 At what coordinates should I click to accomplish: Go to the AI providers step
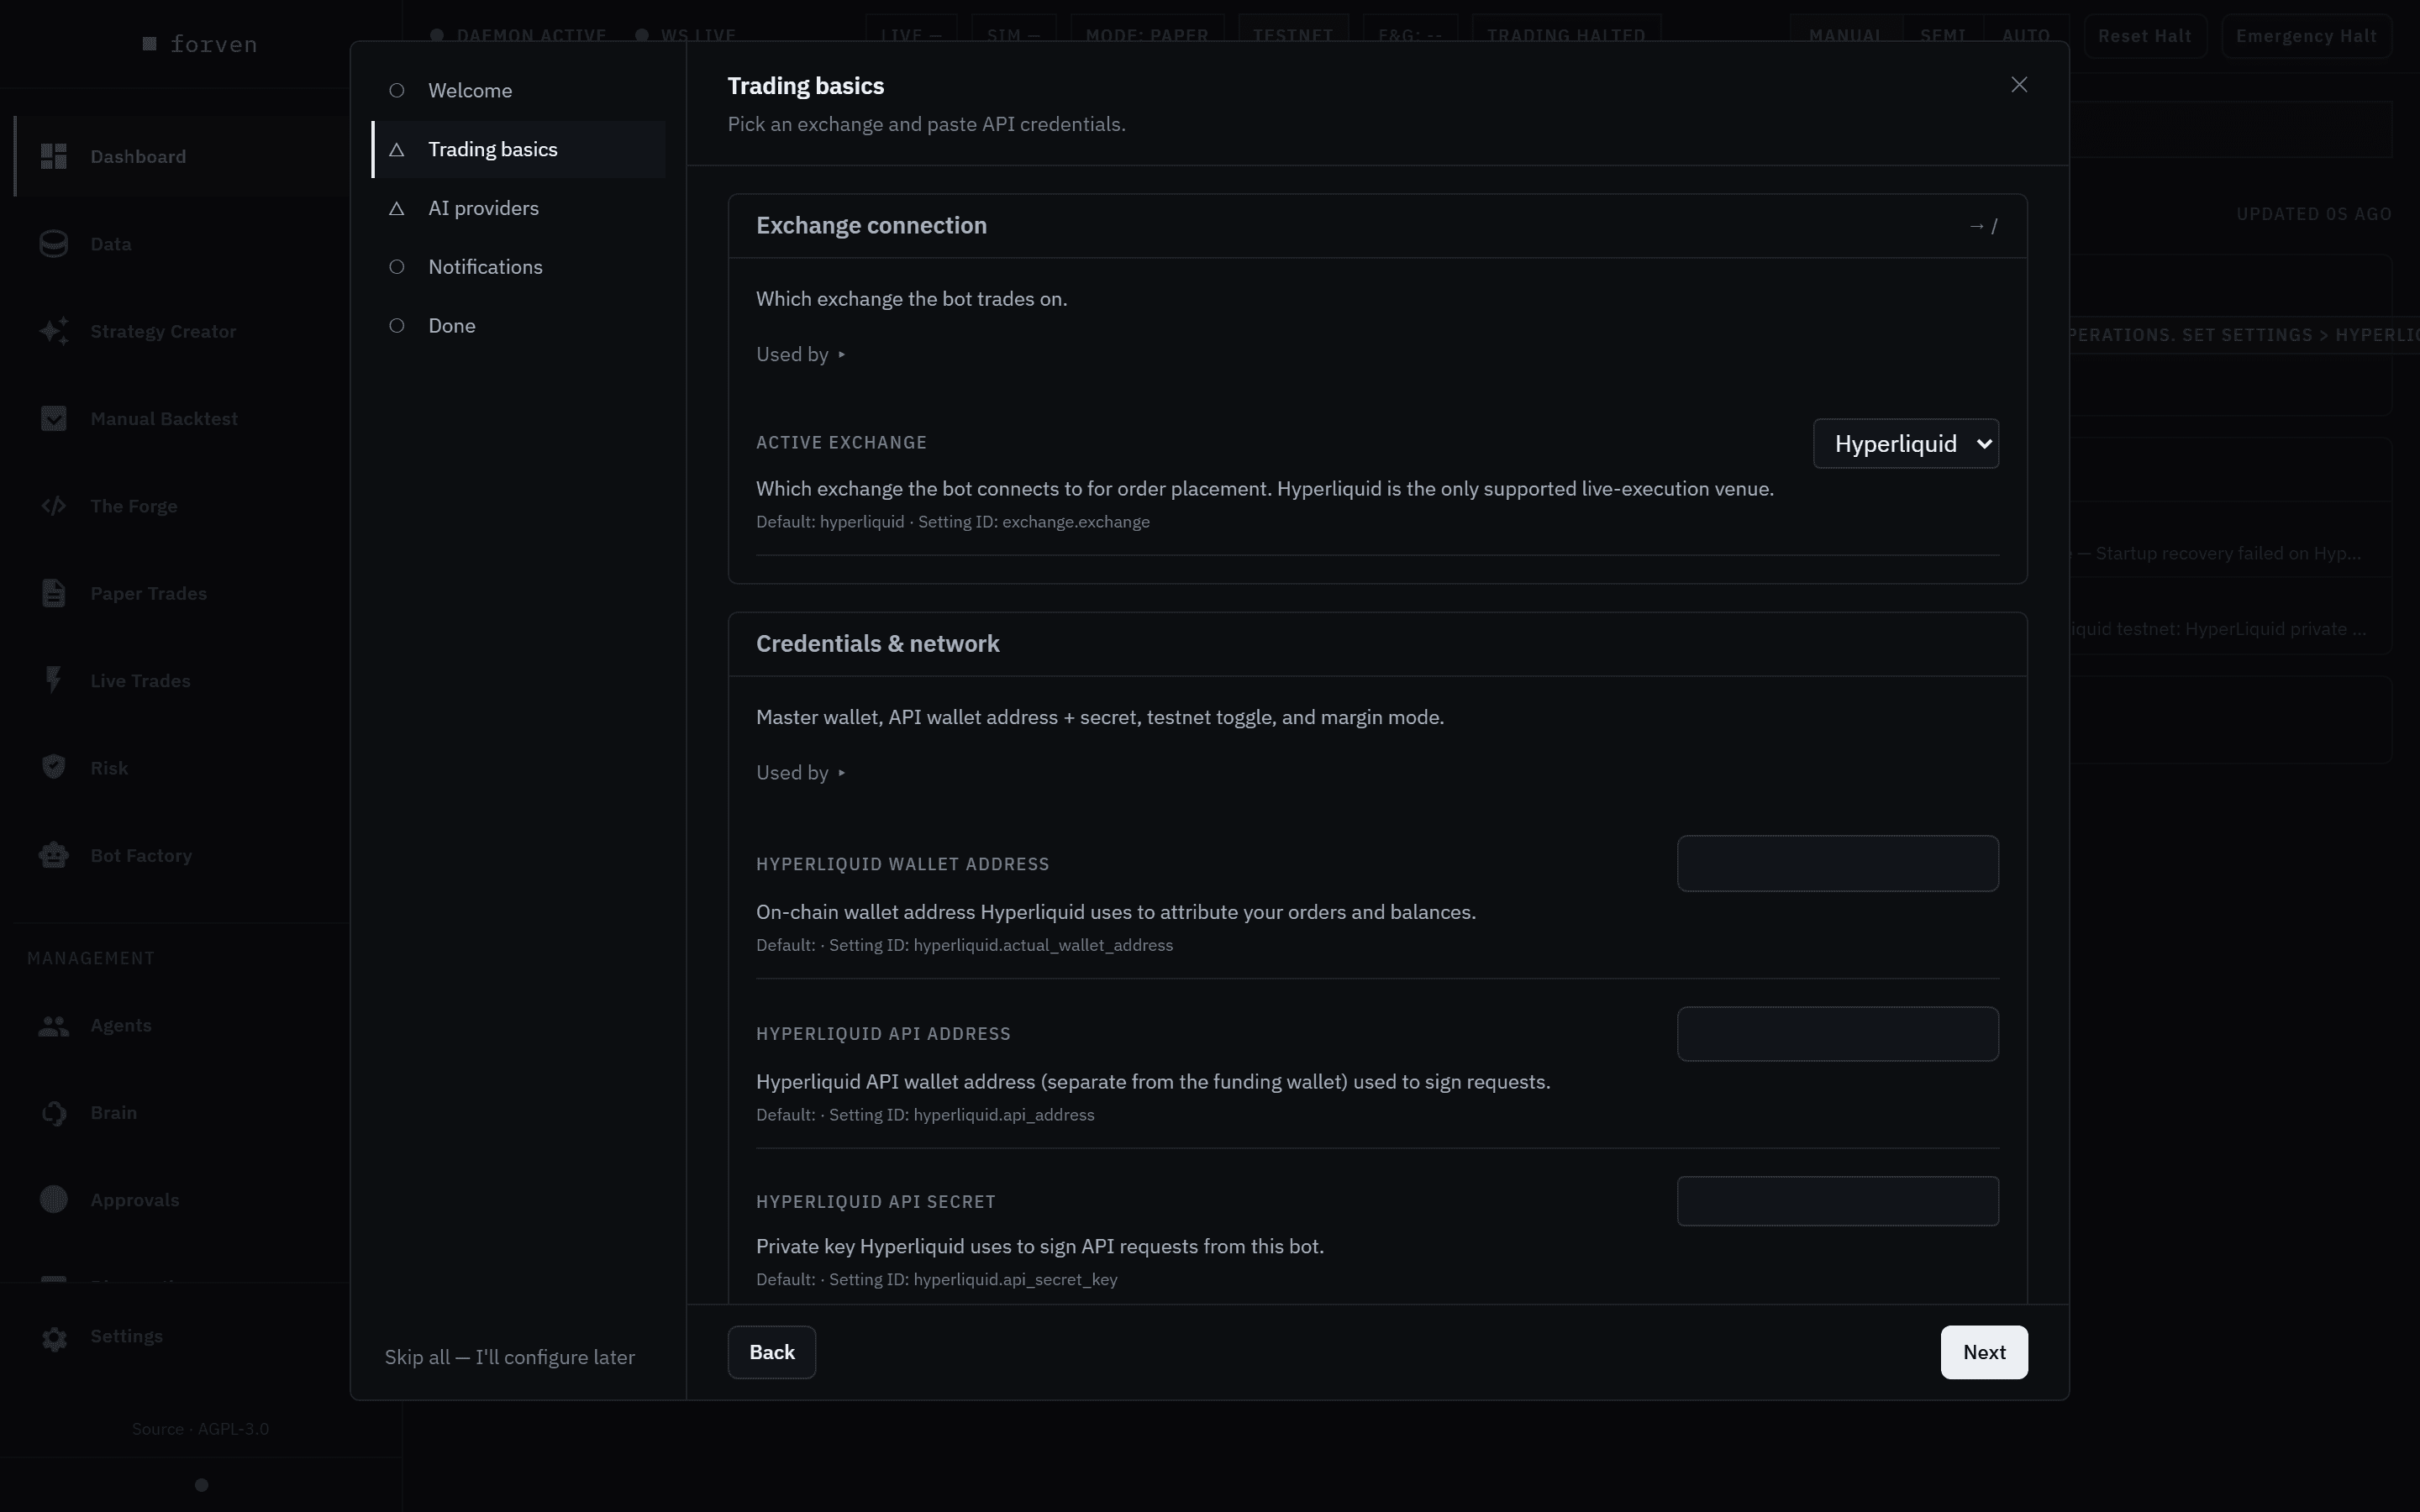click(518, 208)
